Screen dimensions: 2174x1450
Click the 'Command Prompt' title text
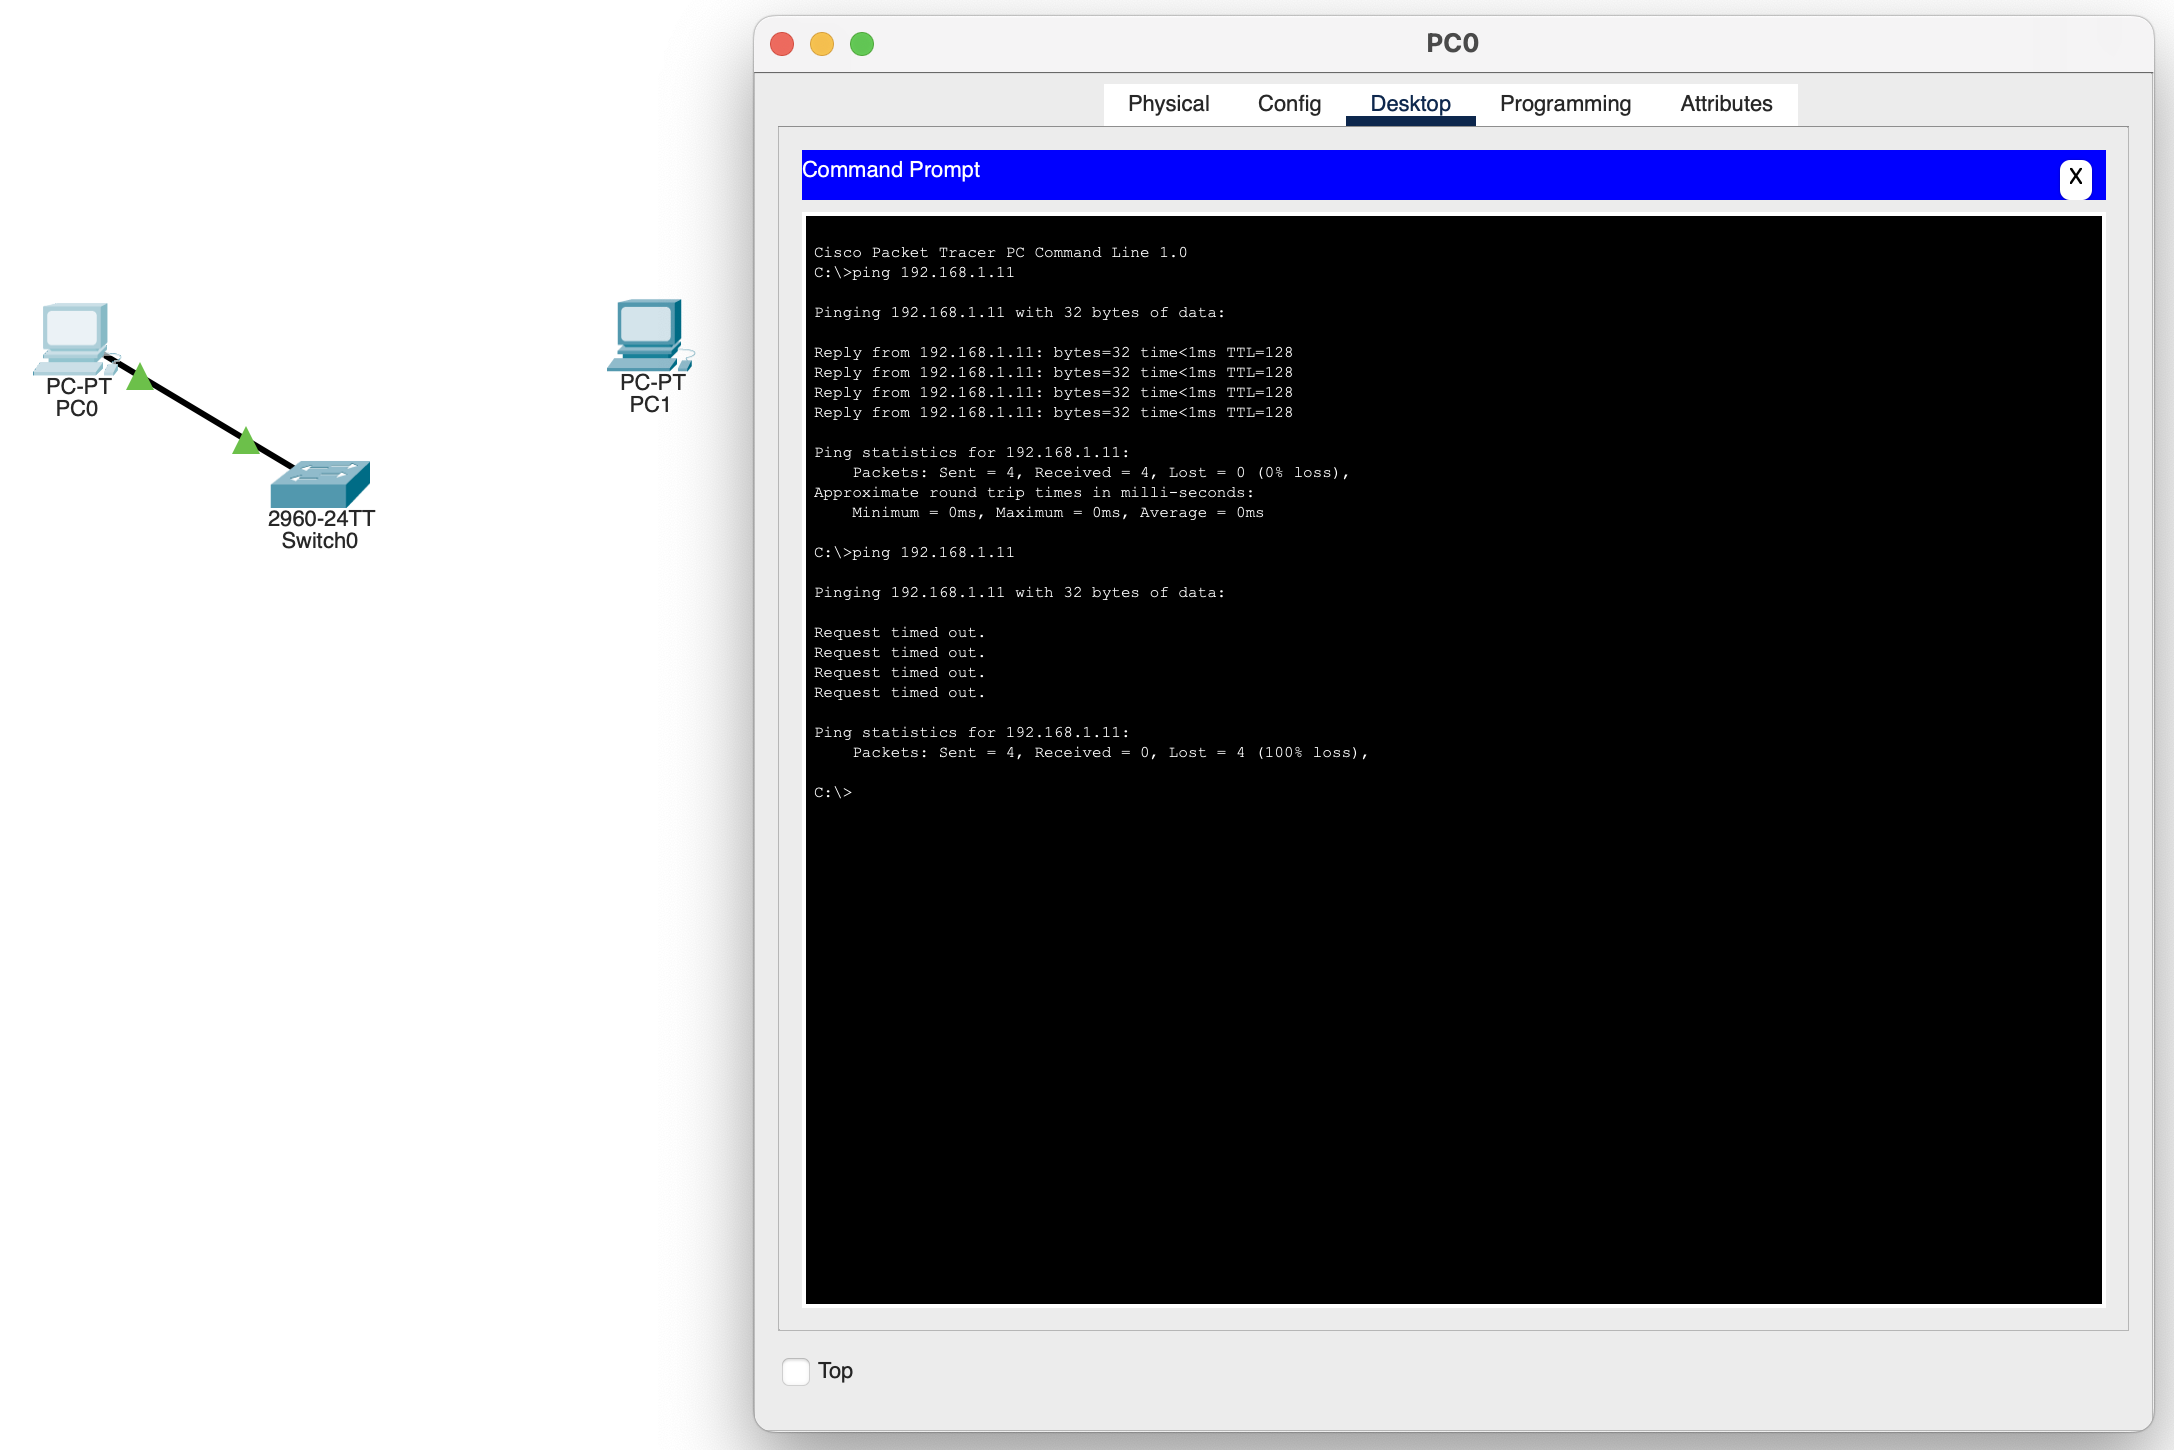point(891,170)
